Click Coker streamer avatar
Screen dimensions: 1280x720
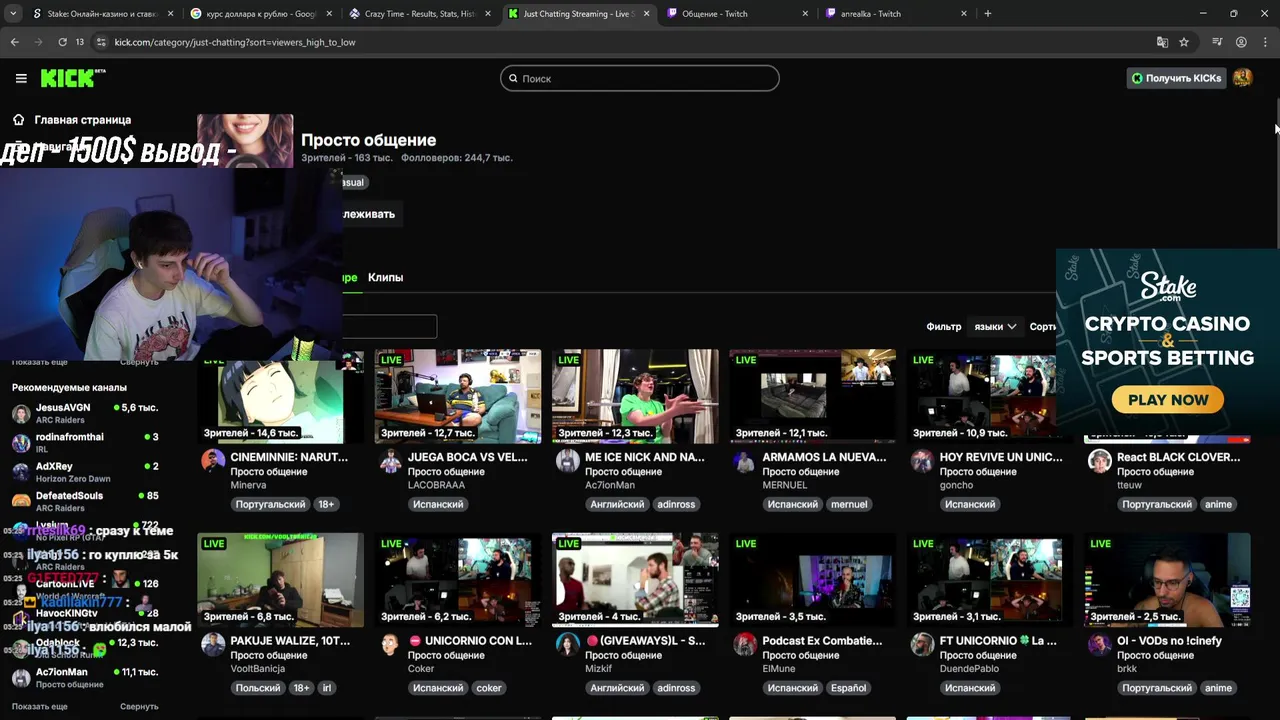click(390, 644)
